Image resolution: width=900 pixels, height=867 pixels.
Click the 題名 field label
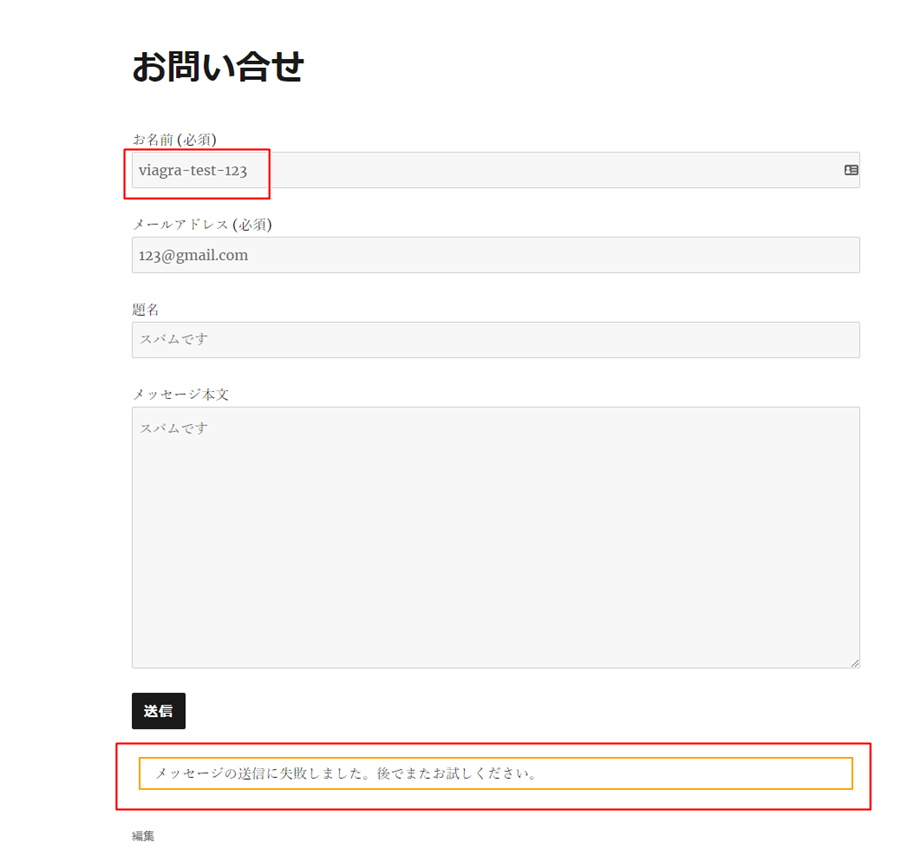145,310
